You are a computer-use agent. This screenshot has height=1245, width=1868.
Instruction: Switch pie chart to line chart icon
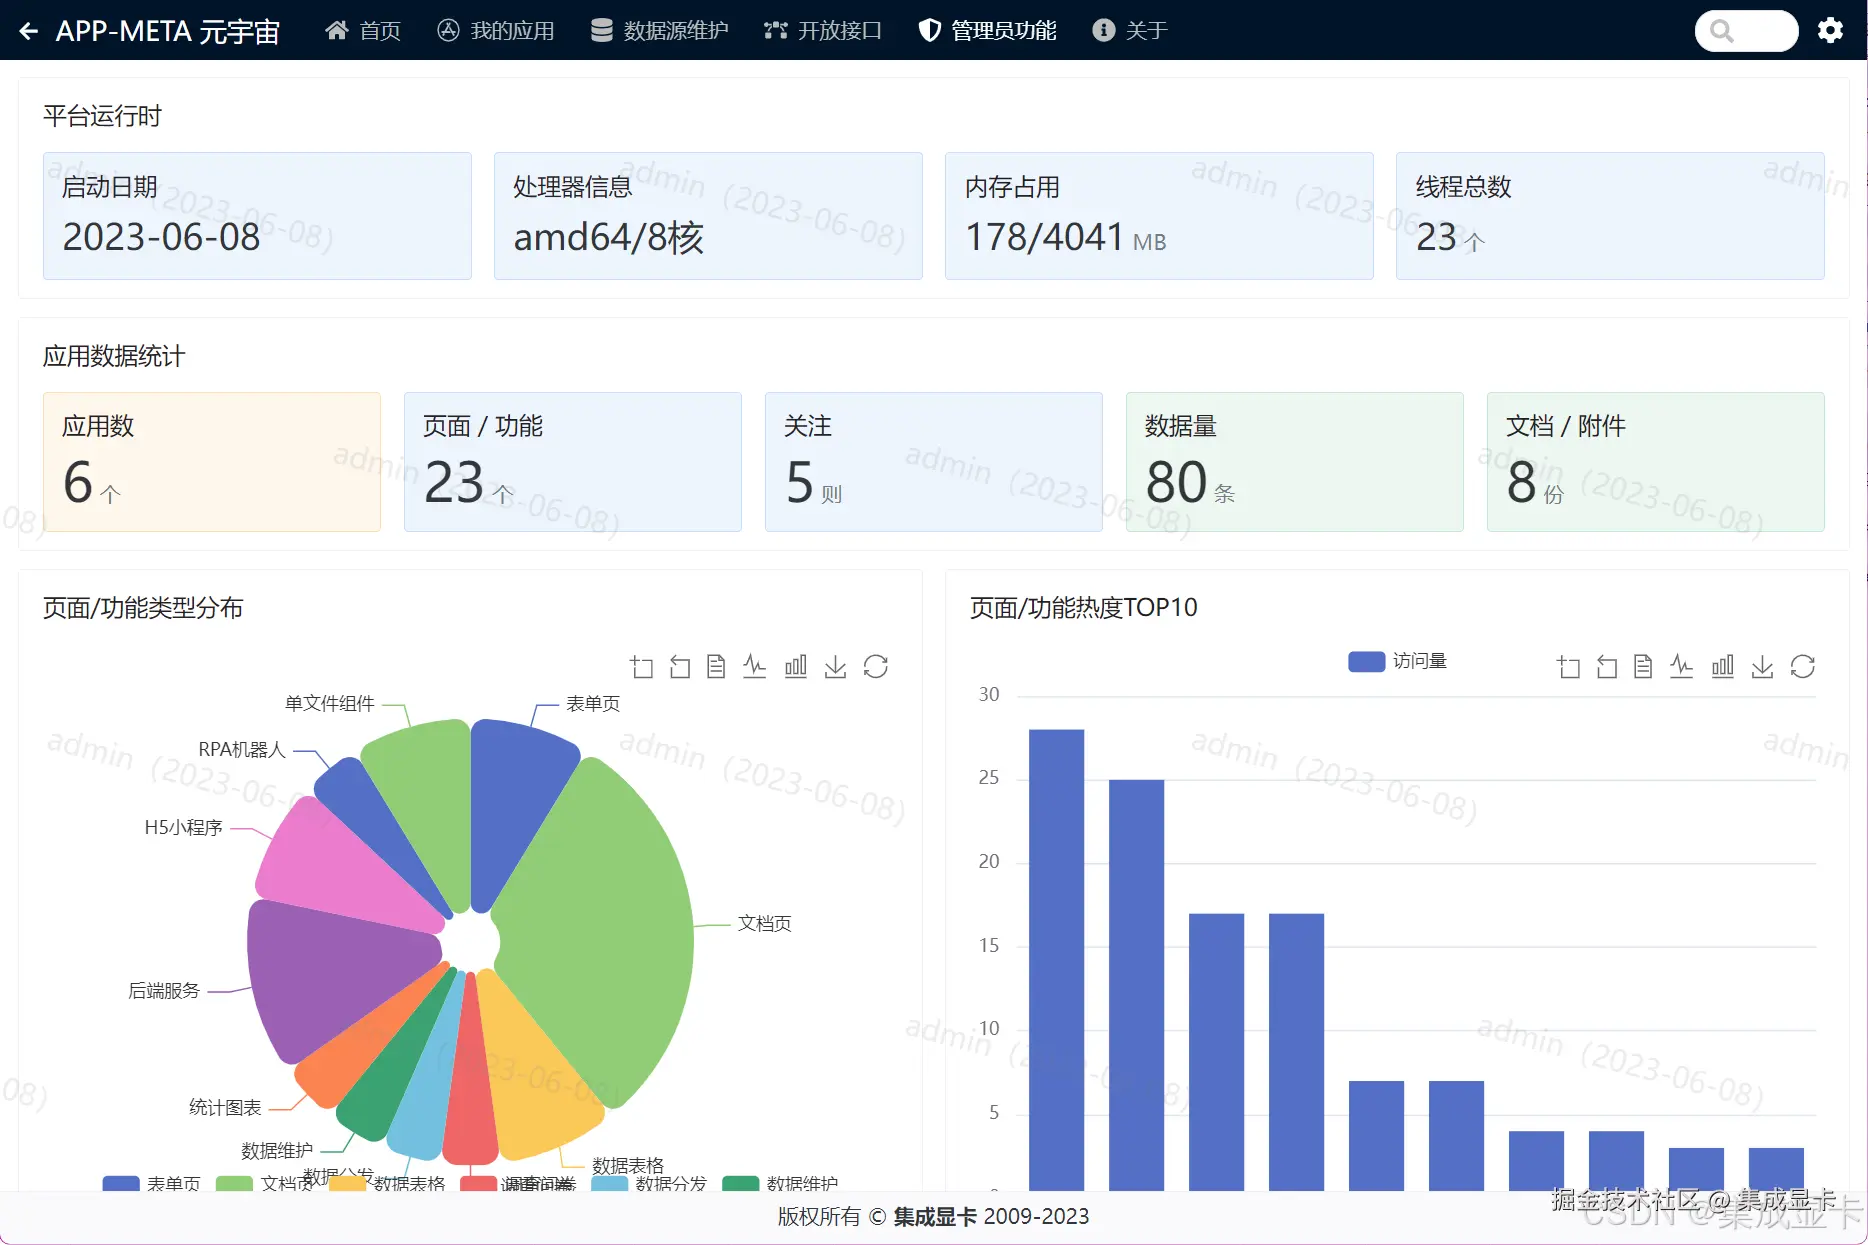[x=755, y=667]
